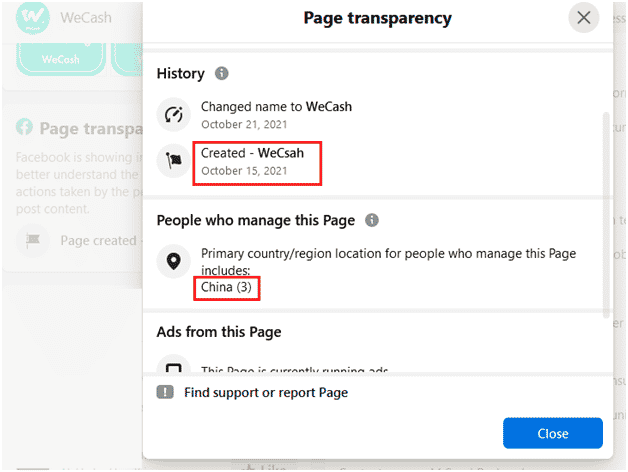Image resolution: width=628 pixels, height=472 pixels.
Task: Click the location pin icon
Action: 173,261
